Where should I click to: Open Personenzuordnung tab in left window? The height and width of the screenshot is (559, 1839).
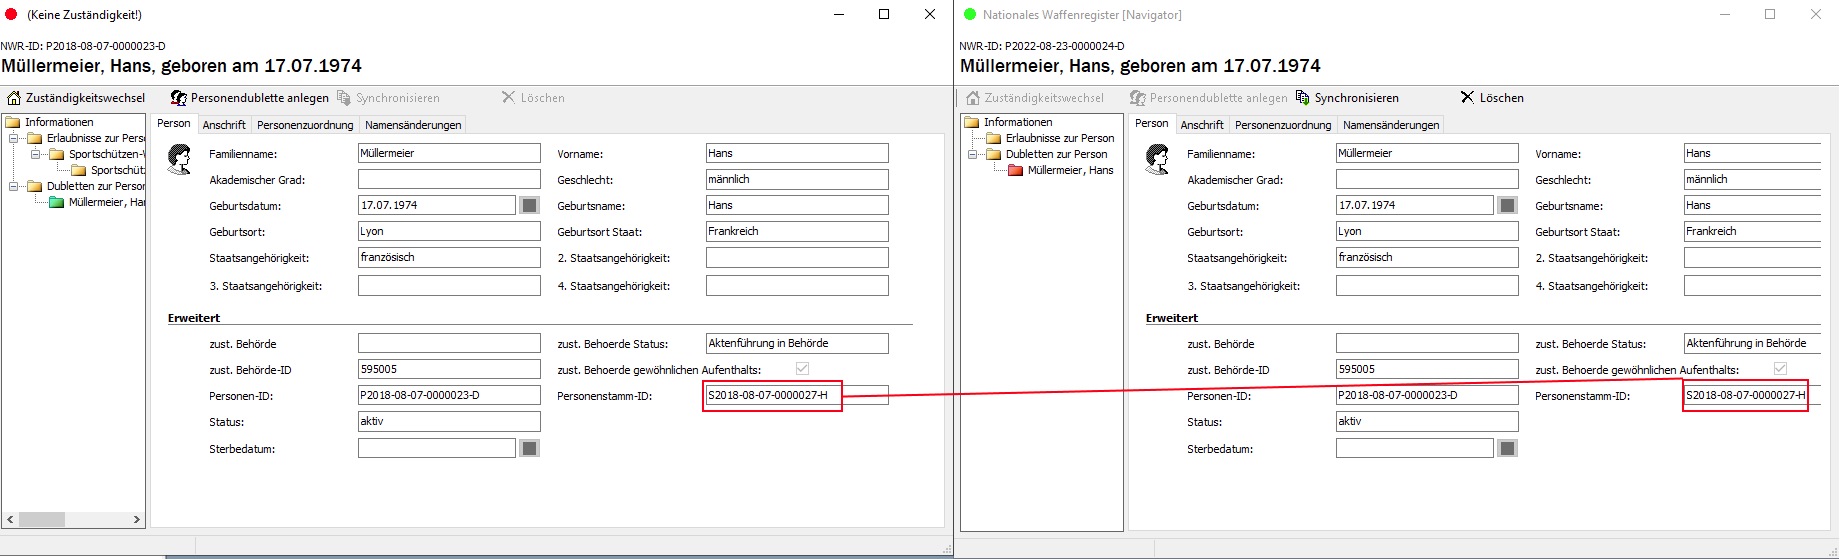pos(305,125)
